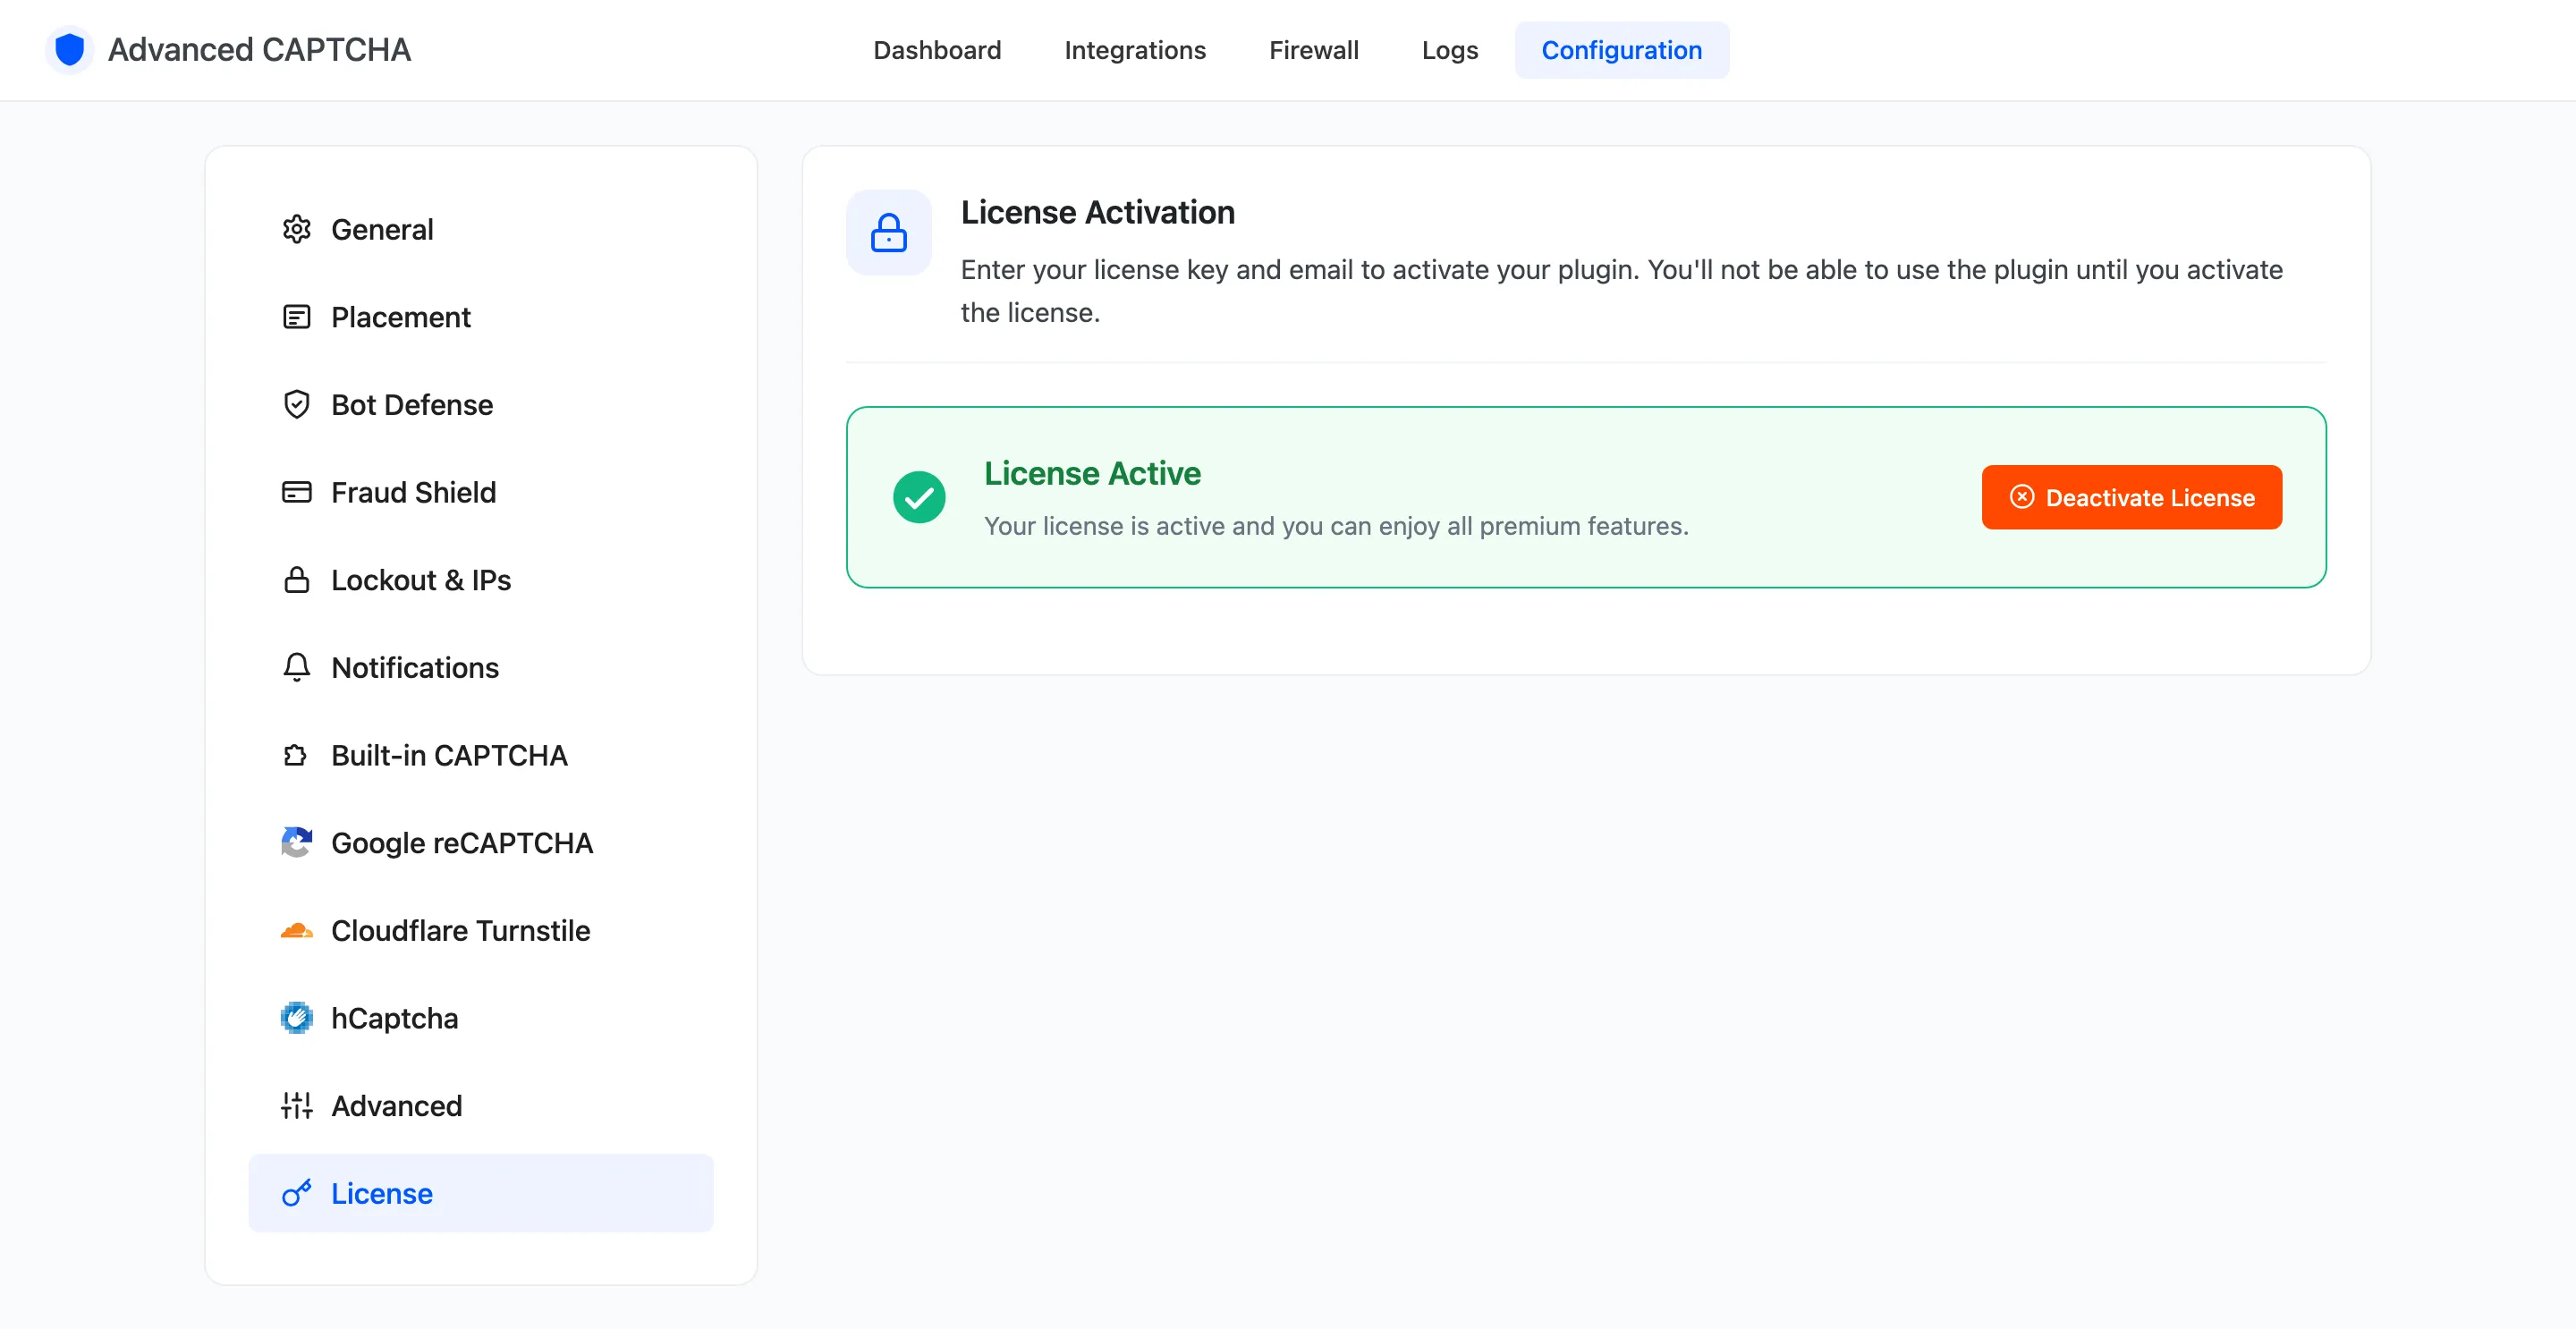Click the Advanced sliders icon
Image resolution: width=2576 pixels, height=1329 pixels.
tap(296, 1105)
